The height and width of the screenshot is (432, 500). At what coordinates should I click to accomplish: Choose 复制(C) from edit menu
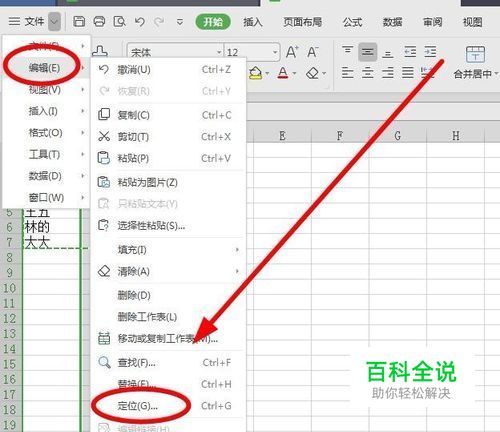click(x=168, y=115)
